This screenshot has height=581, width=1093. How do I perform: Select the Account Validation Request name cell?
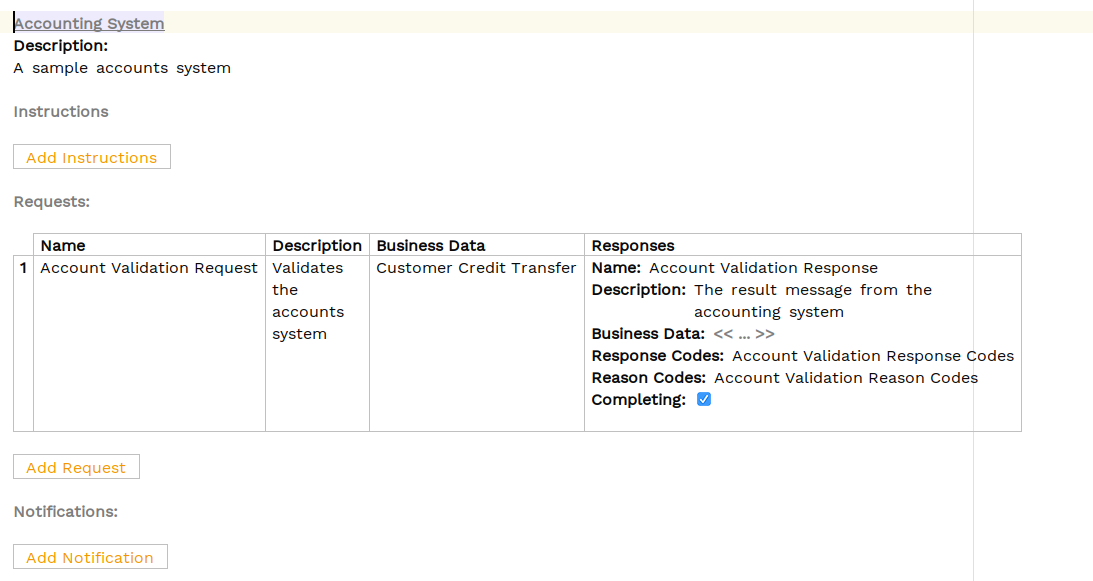tap(149, 268)
